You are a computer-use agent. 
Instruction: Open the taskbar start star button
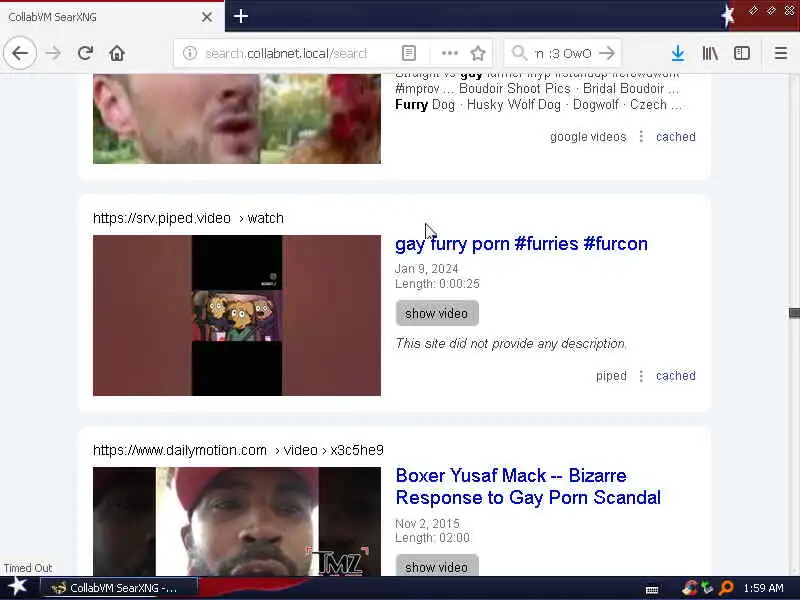[x=18, y=587]
